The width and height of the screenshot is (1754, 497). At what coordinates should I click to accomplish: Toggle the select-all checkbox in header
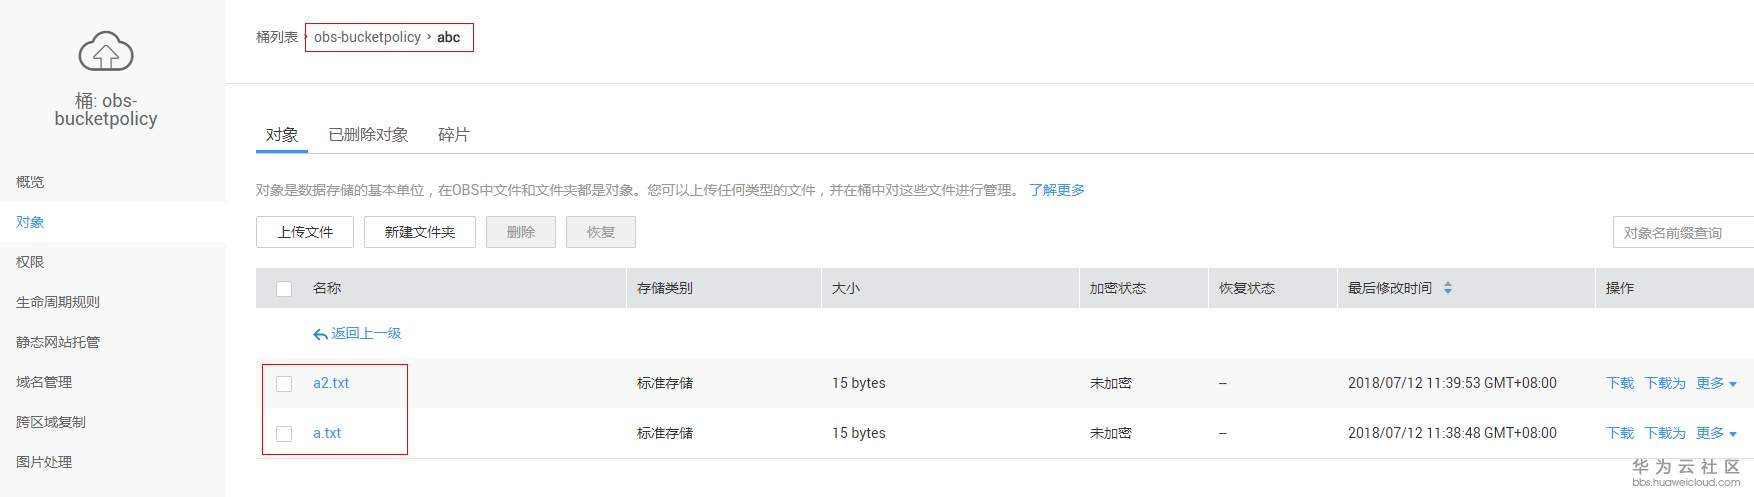coord(284,289)
